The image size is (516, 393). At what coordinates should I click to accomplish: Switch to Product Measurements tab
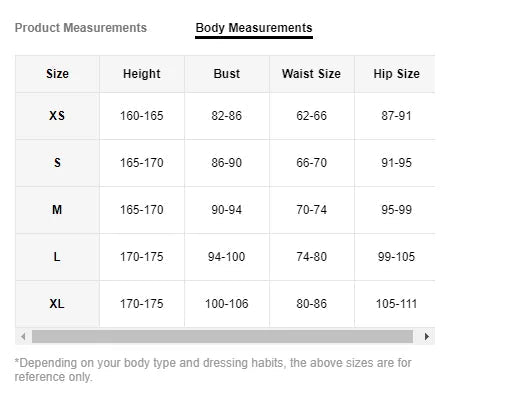(81, 28)
